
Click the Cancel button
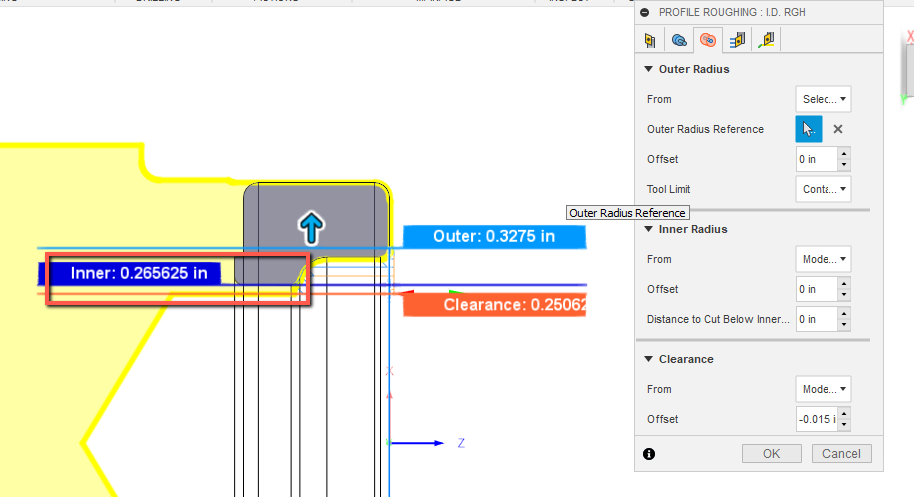point(841,453)
